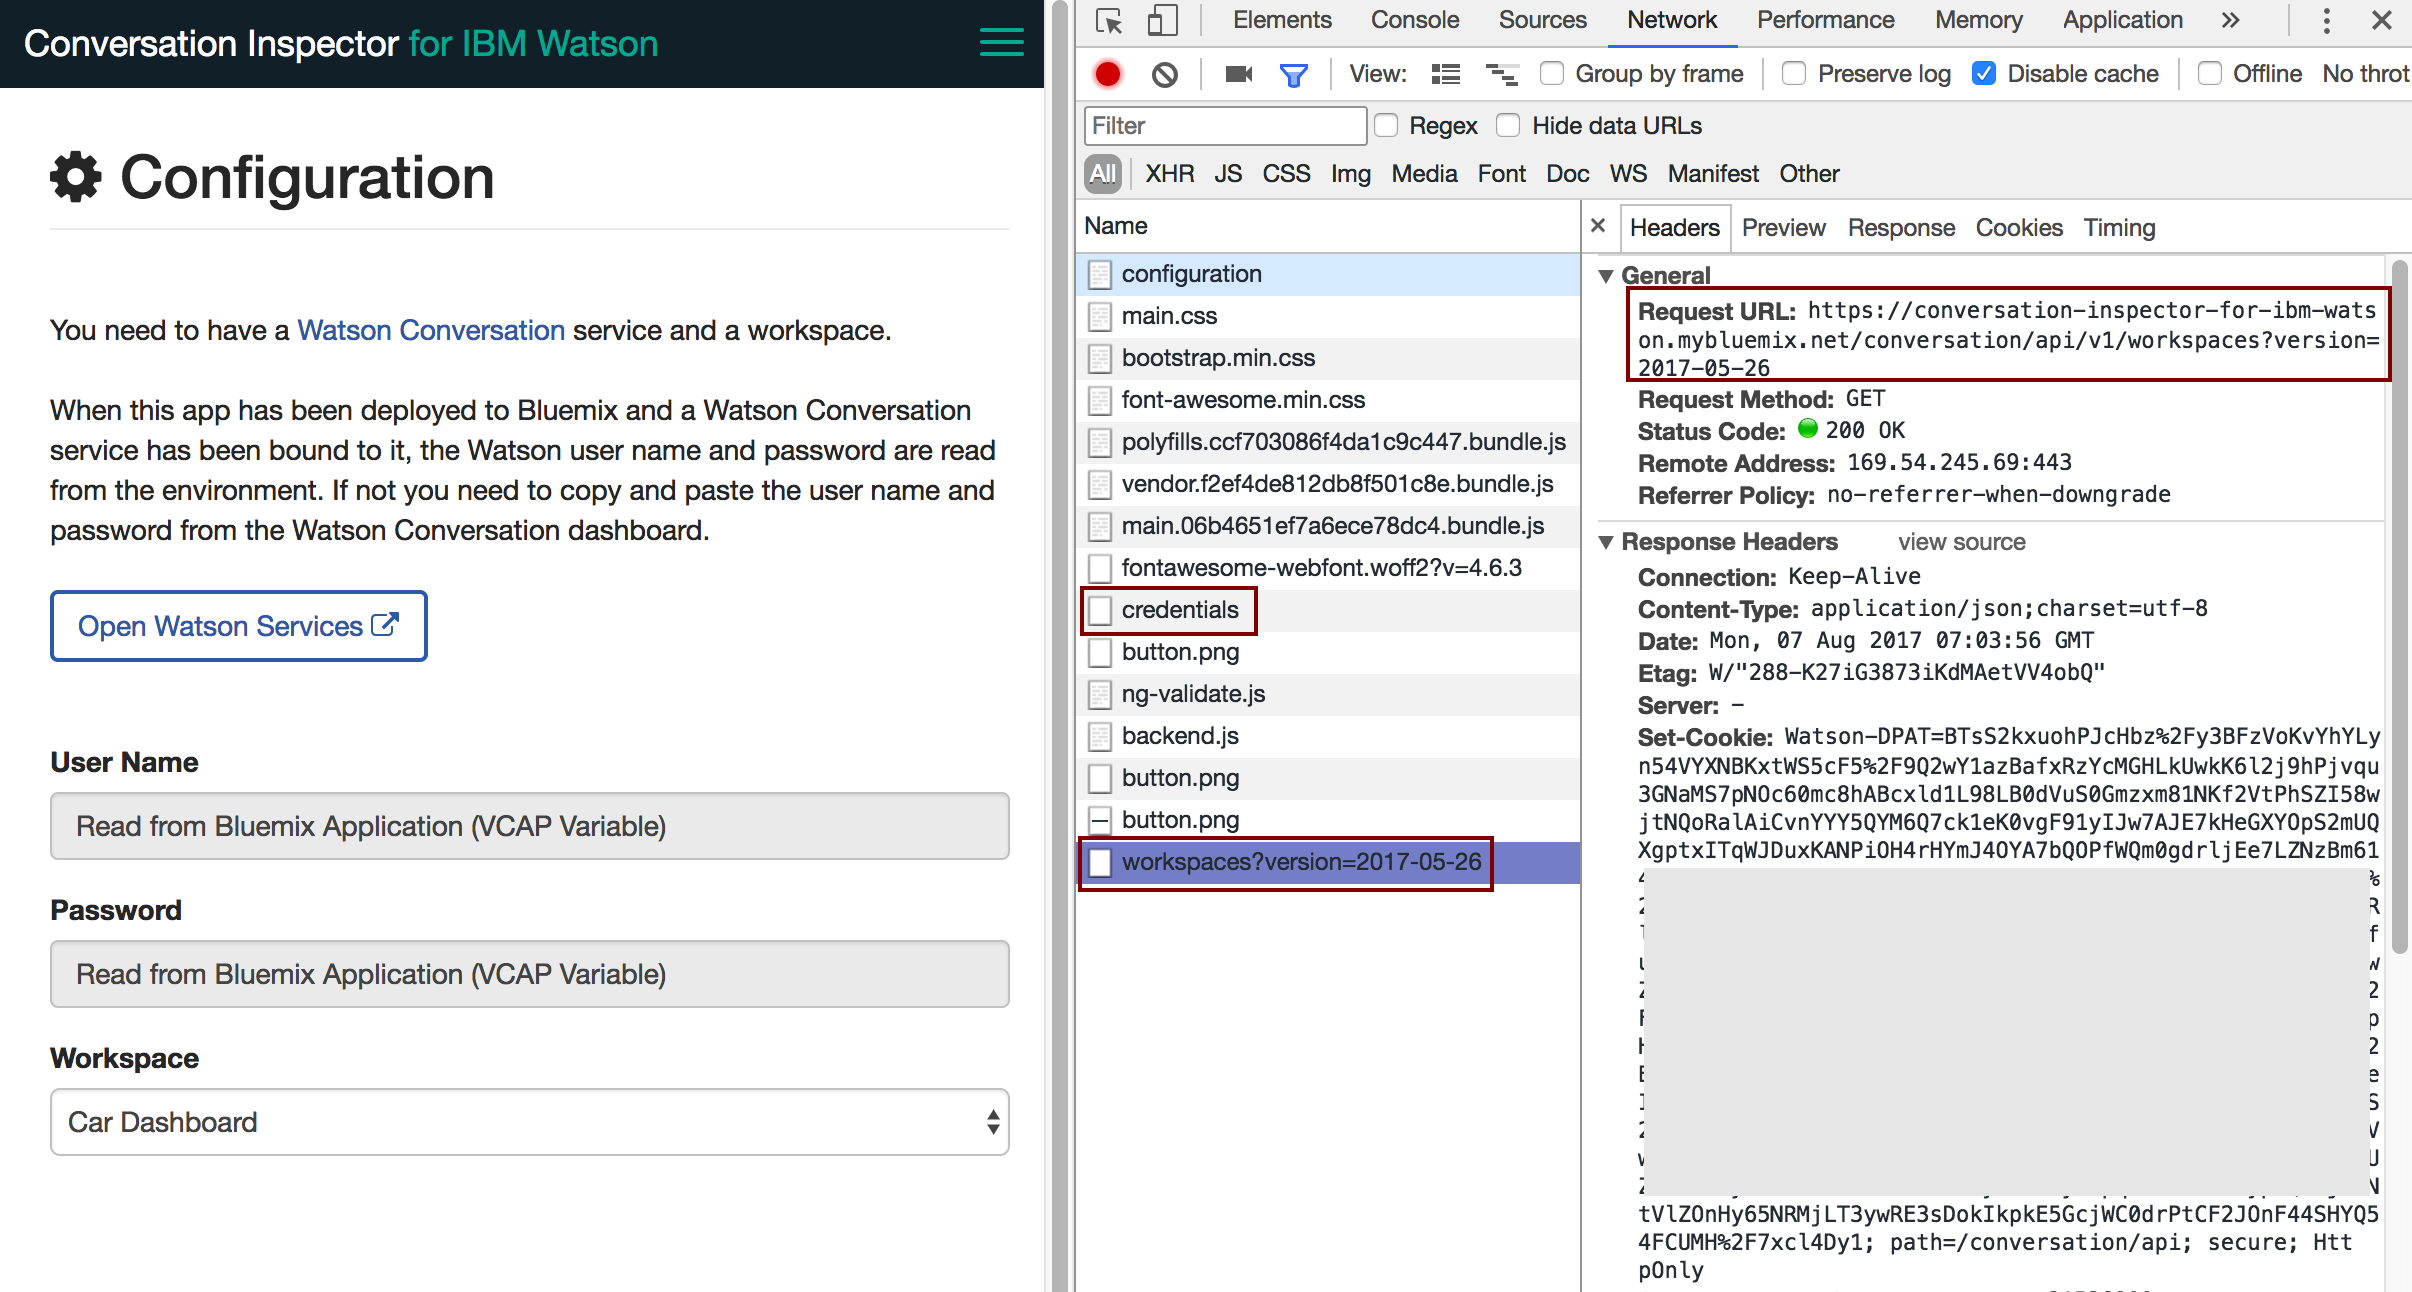2412x1292 pixels.
Task: Open the Cookies tab for request
Action: (x=2019, y=228)
